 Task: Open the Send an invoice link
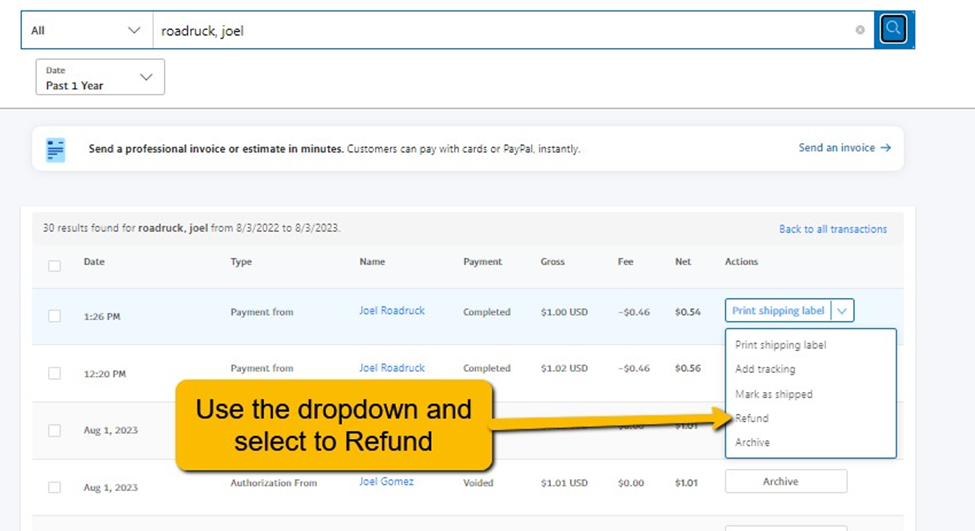pyautogui.click(x=844, y=148)
